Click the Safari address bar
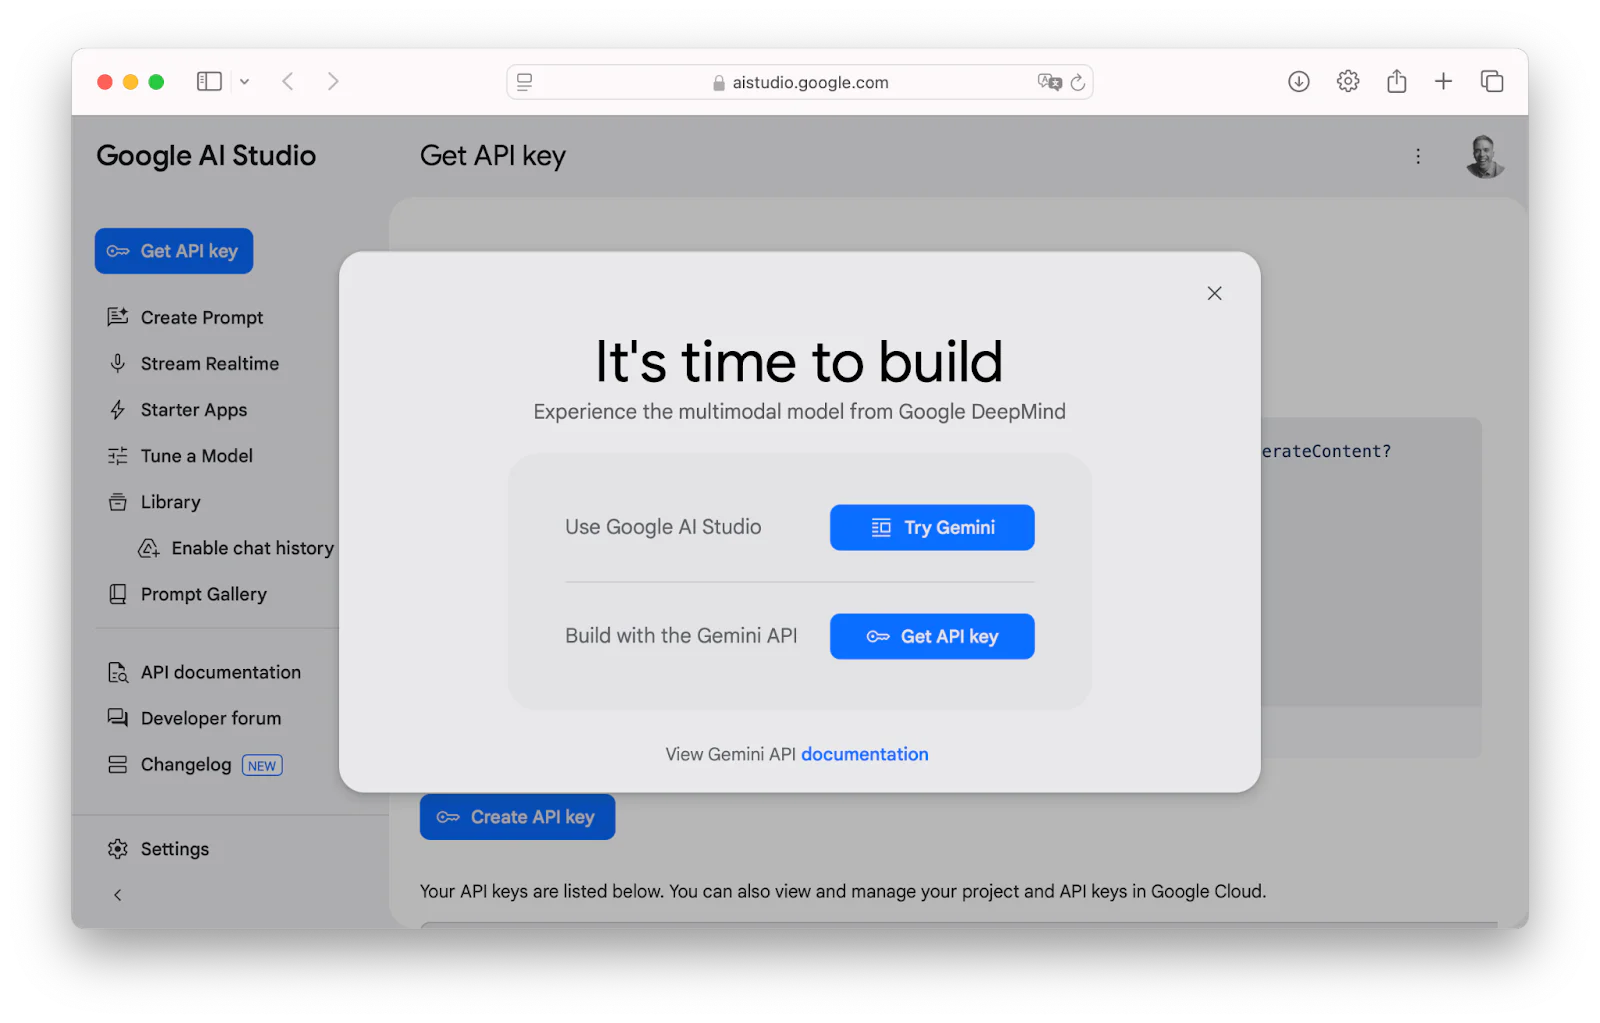 coord(799,82)
